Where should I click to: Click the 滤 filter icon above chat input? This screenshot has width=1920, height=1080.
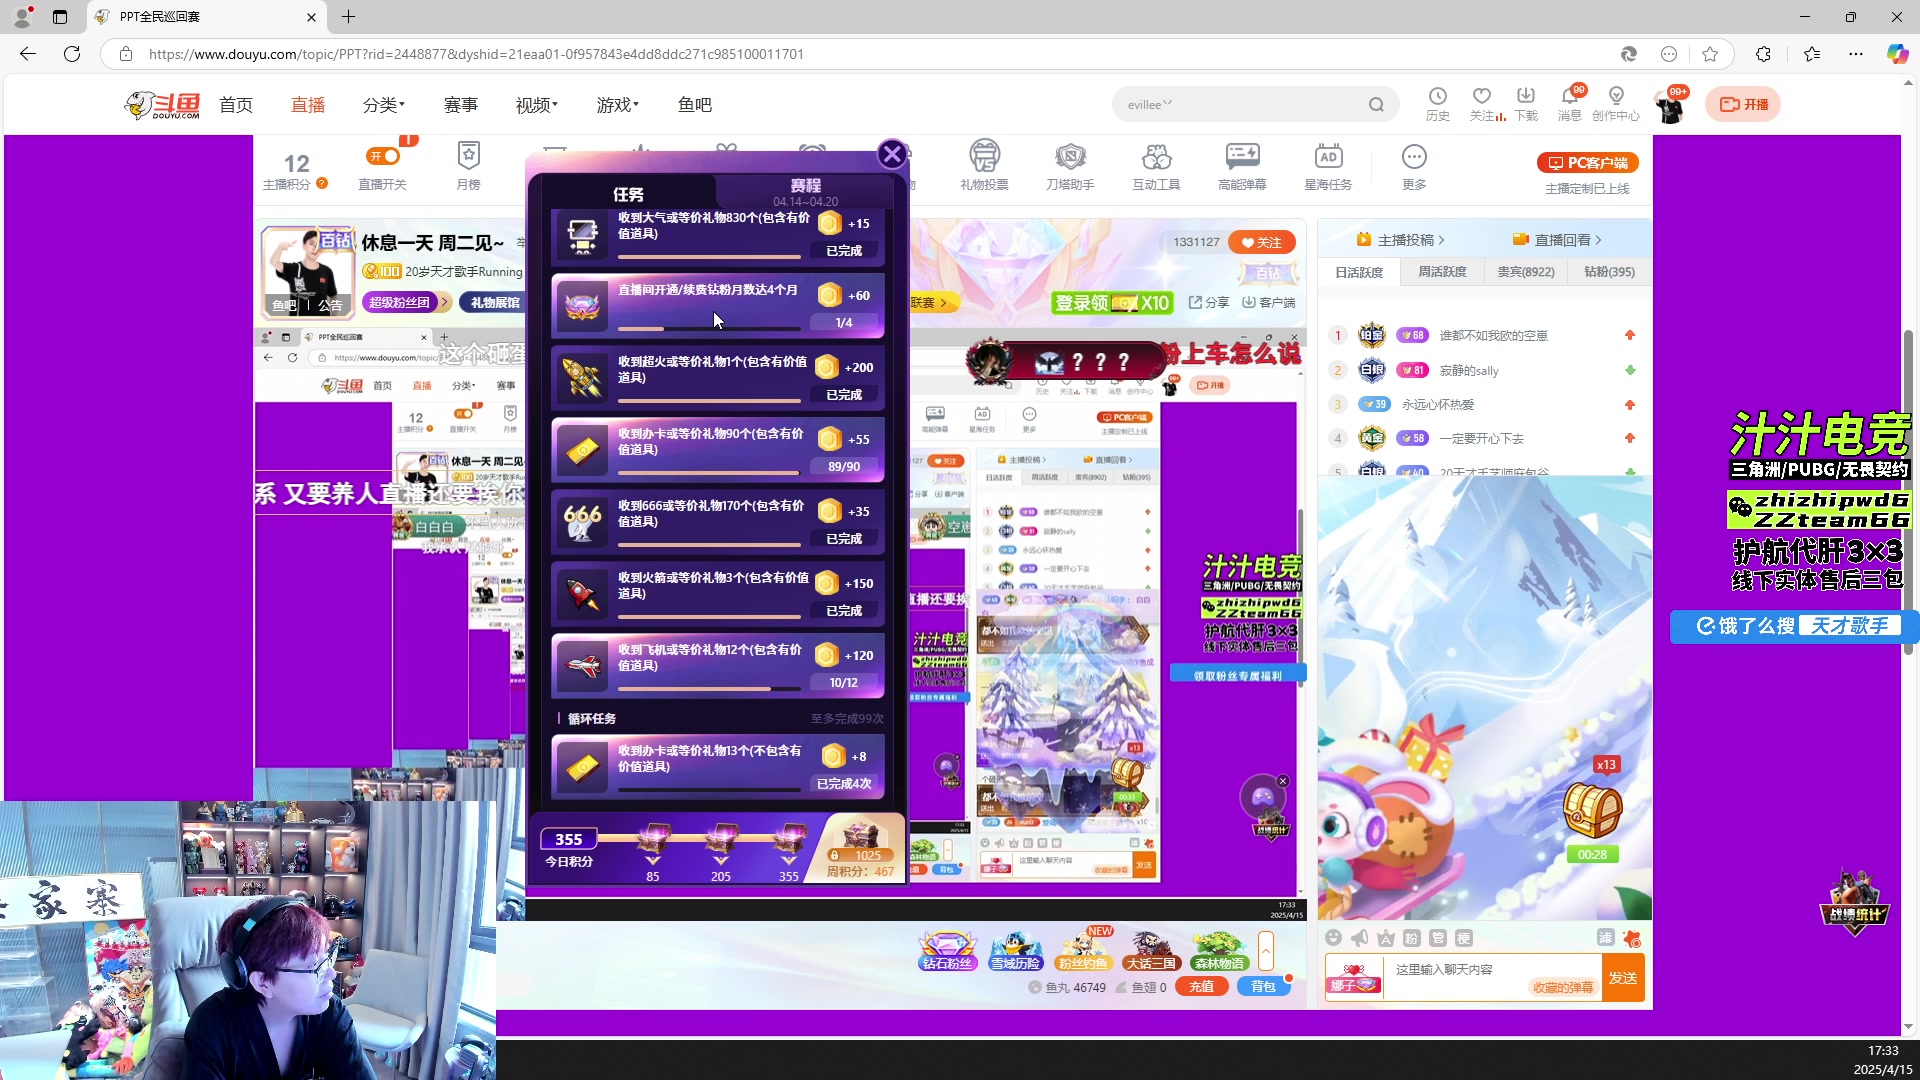click(1605, 937)
